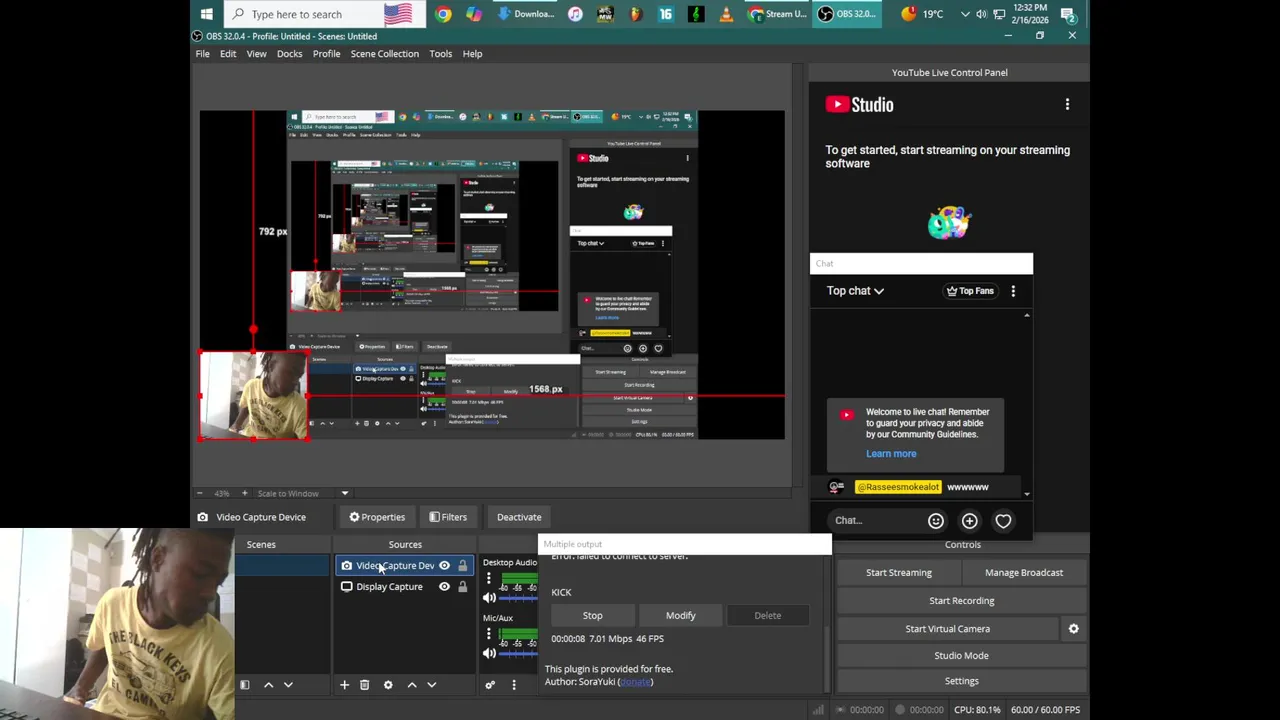Follow the Learn more link in chat
The image size is (1280, 720).
[891, 454]
